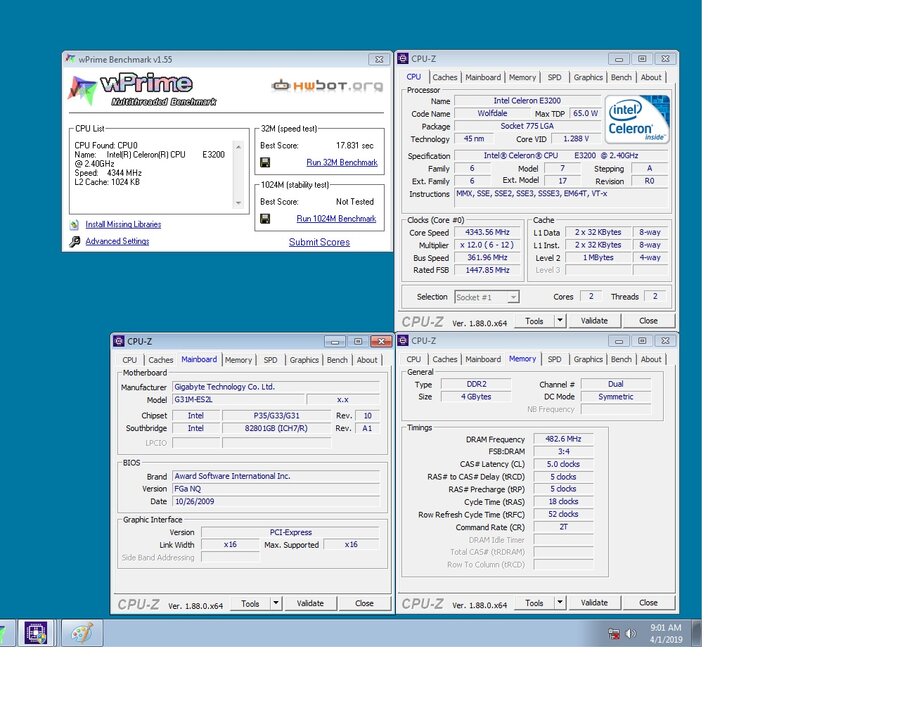Image resolution: width=900 pixels, height=720 pixels.
Task: Open the CPU-Z icon on the taskbar
Action: pyautogui.click(x=36, y=633)
